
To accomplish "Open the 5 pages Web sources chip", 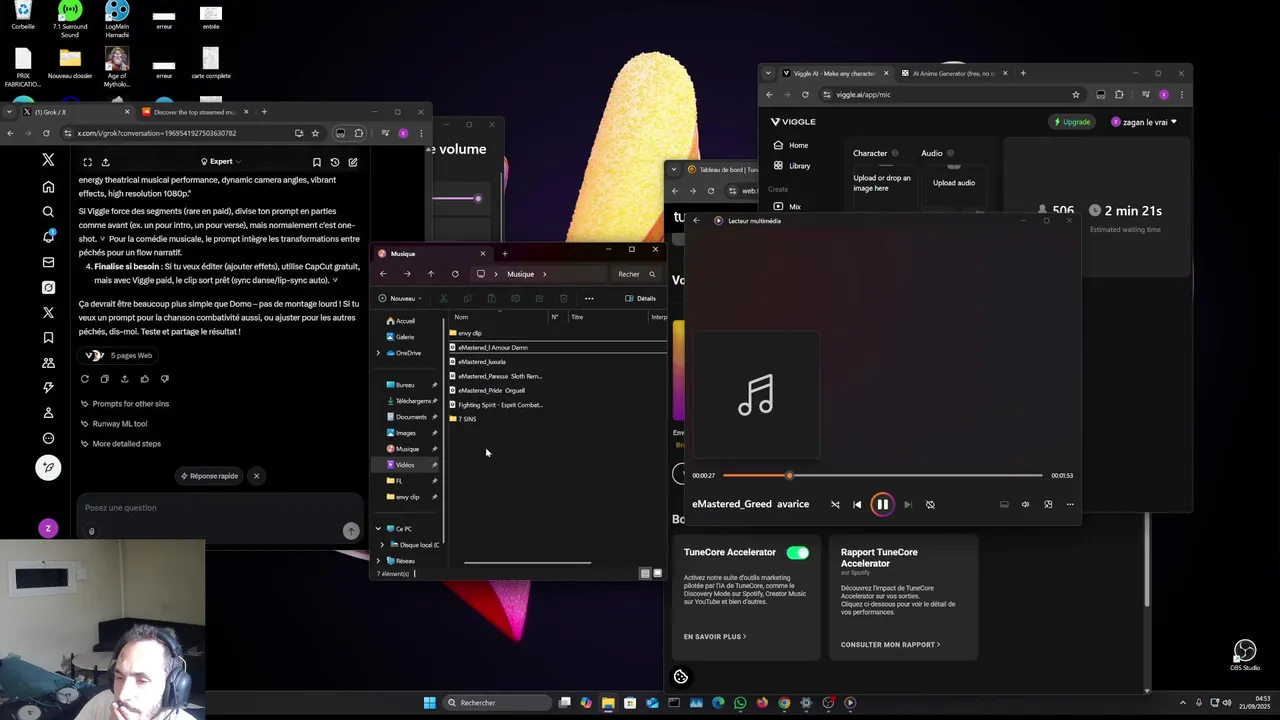I will point(119,356).
